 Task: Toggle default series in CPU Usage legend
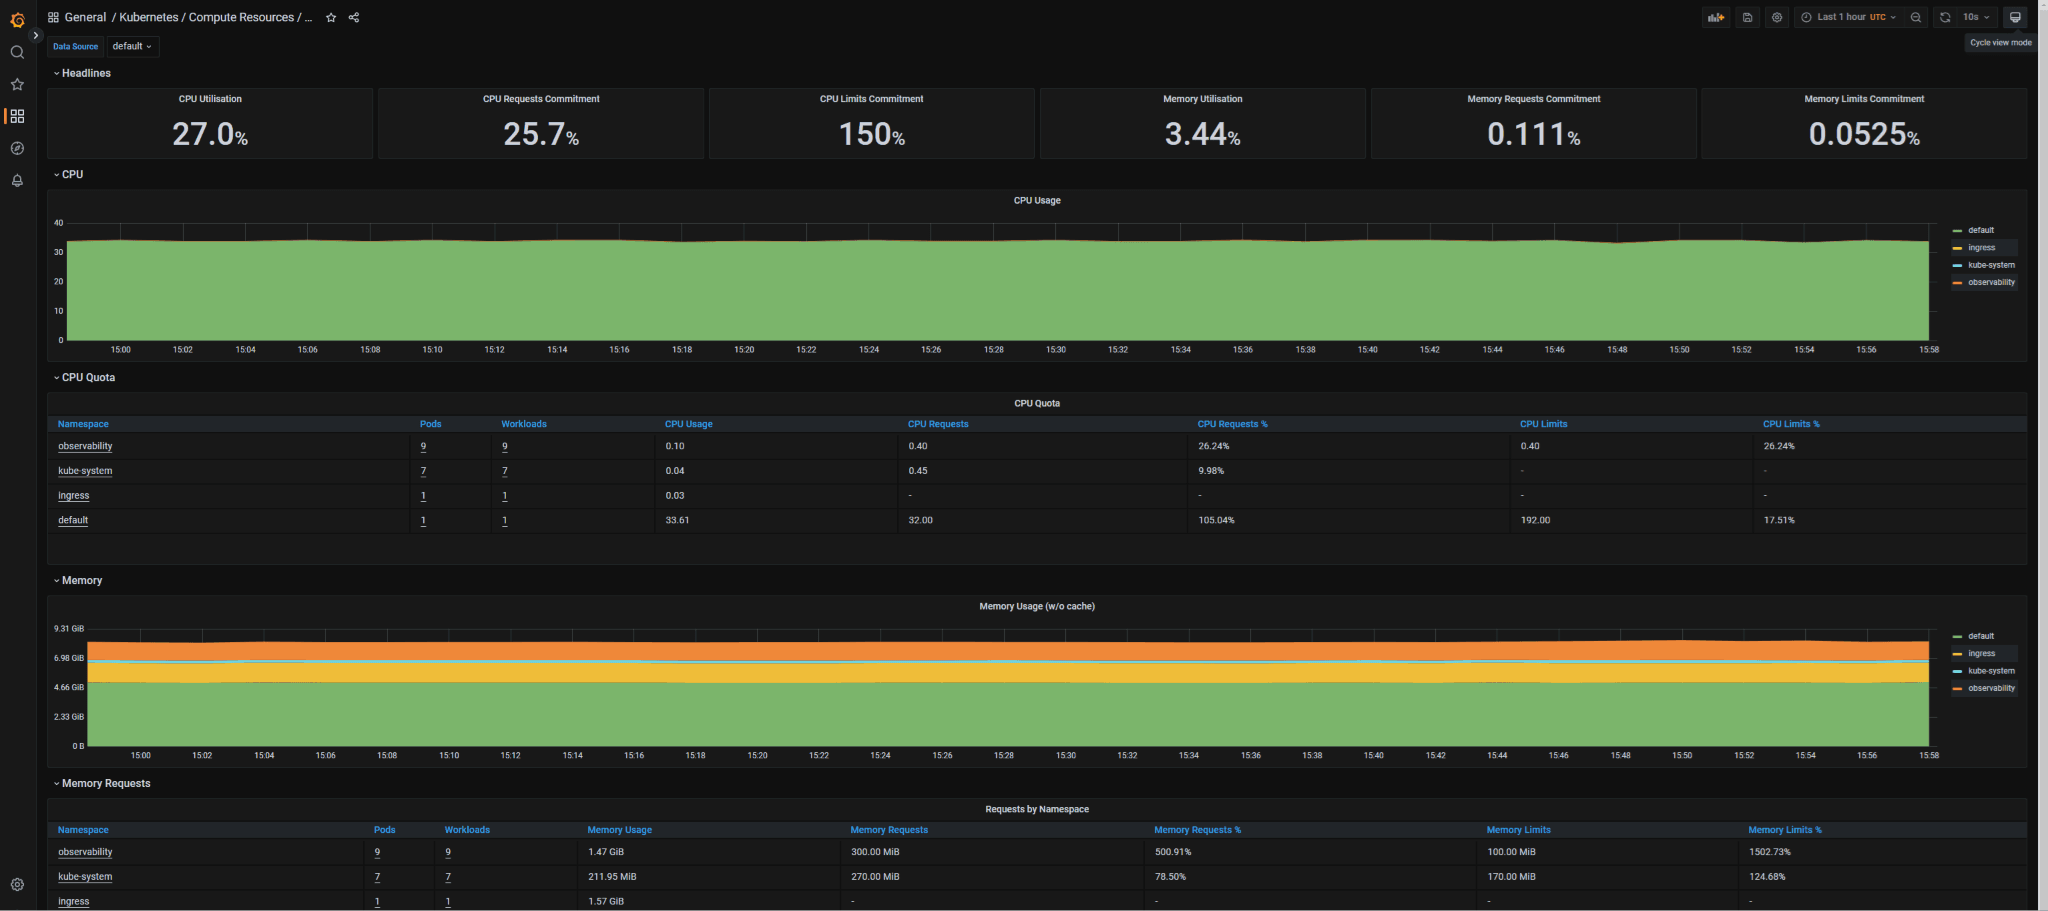(x=1980, y=230)
